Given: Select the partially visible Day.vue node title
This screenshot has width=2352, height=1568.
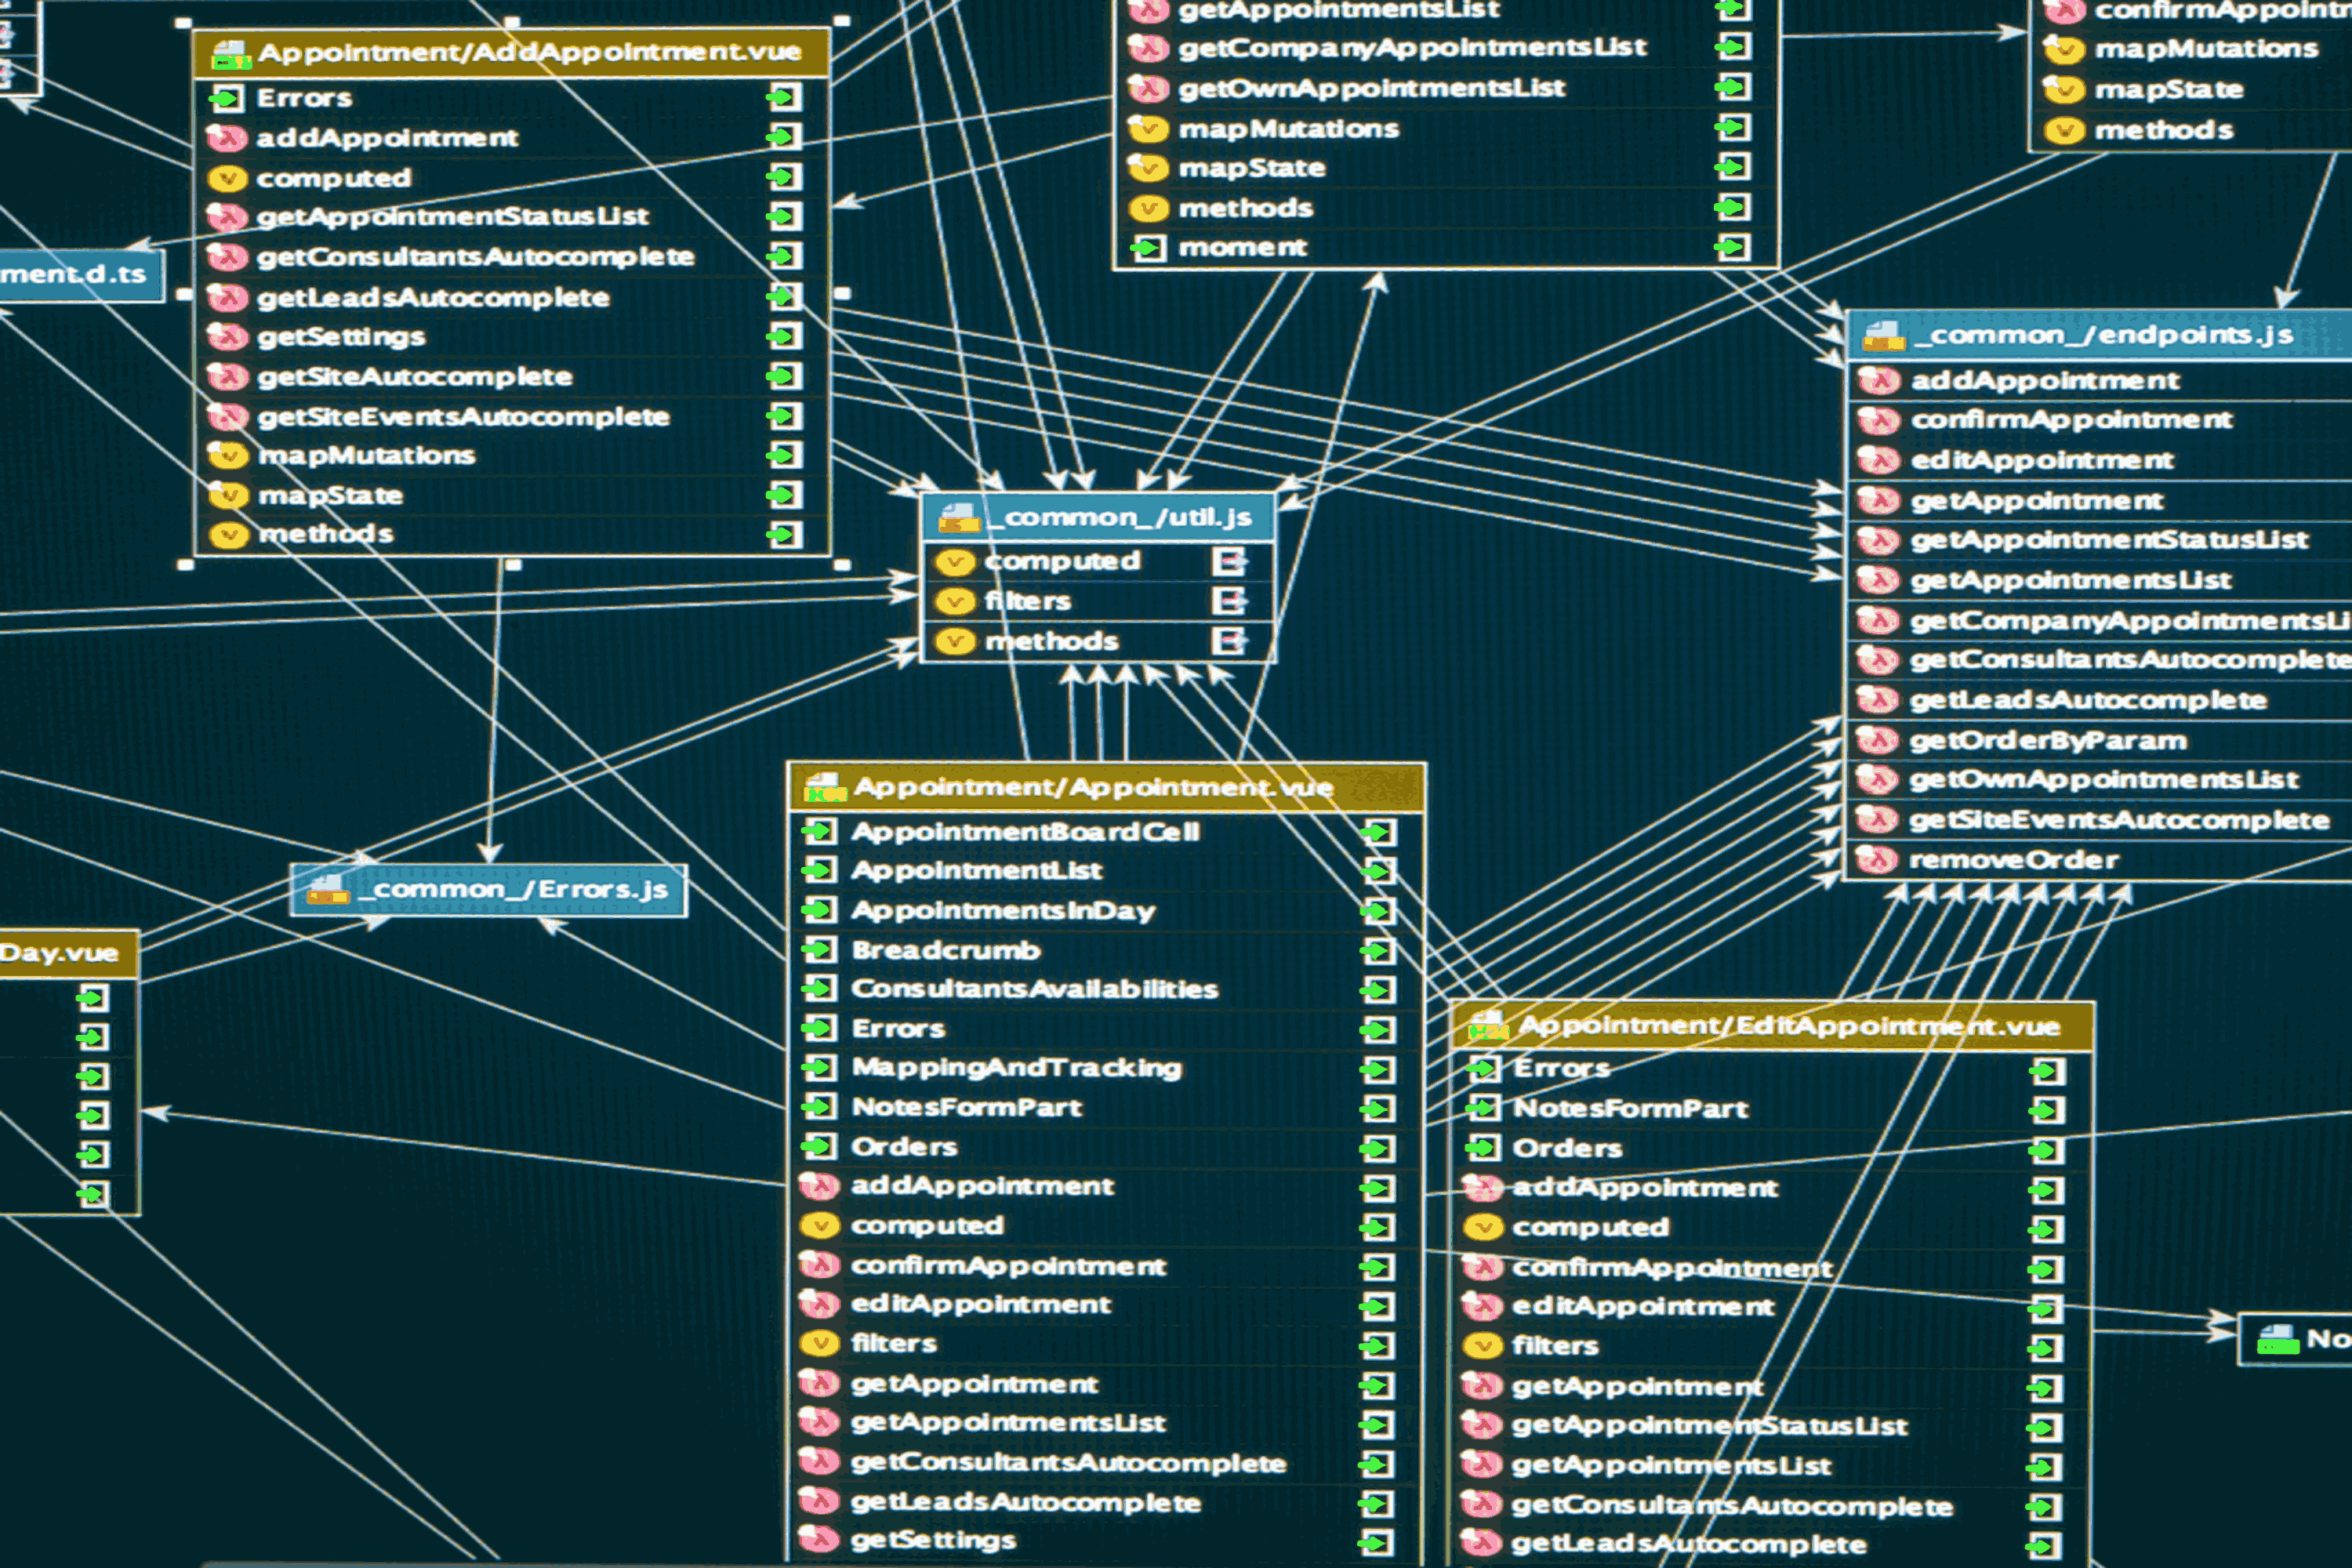Looking at the screenshot, I should click(59, 953).
